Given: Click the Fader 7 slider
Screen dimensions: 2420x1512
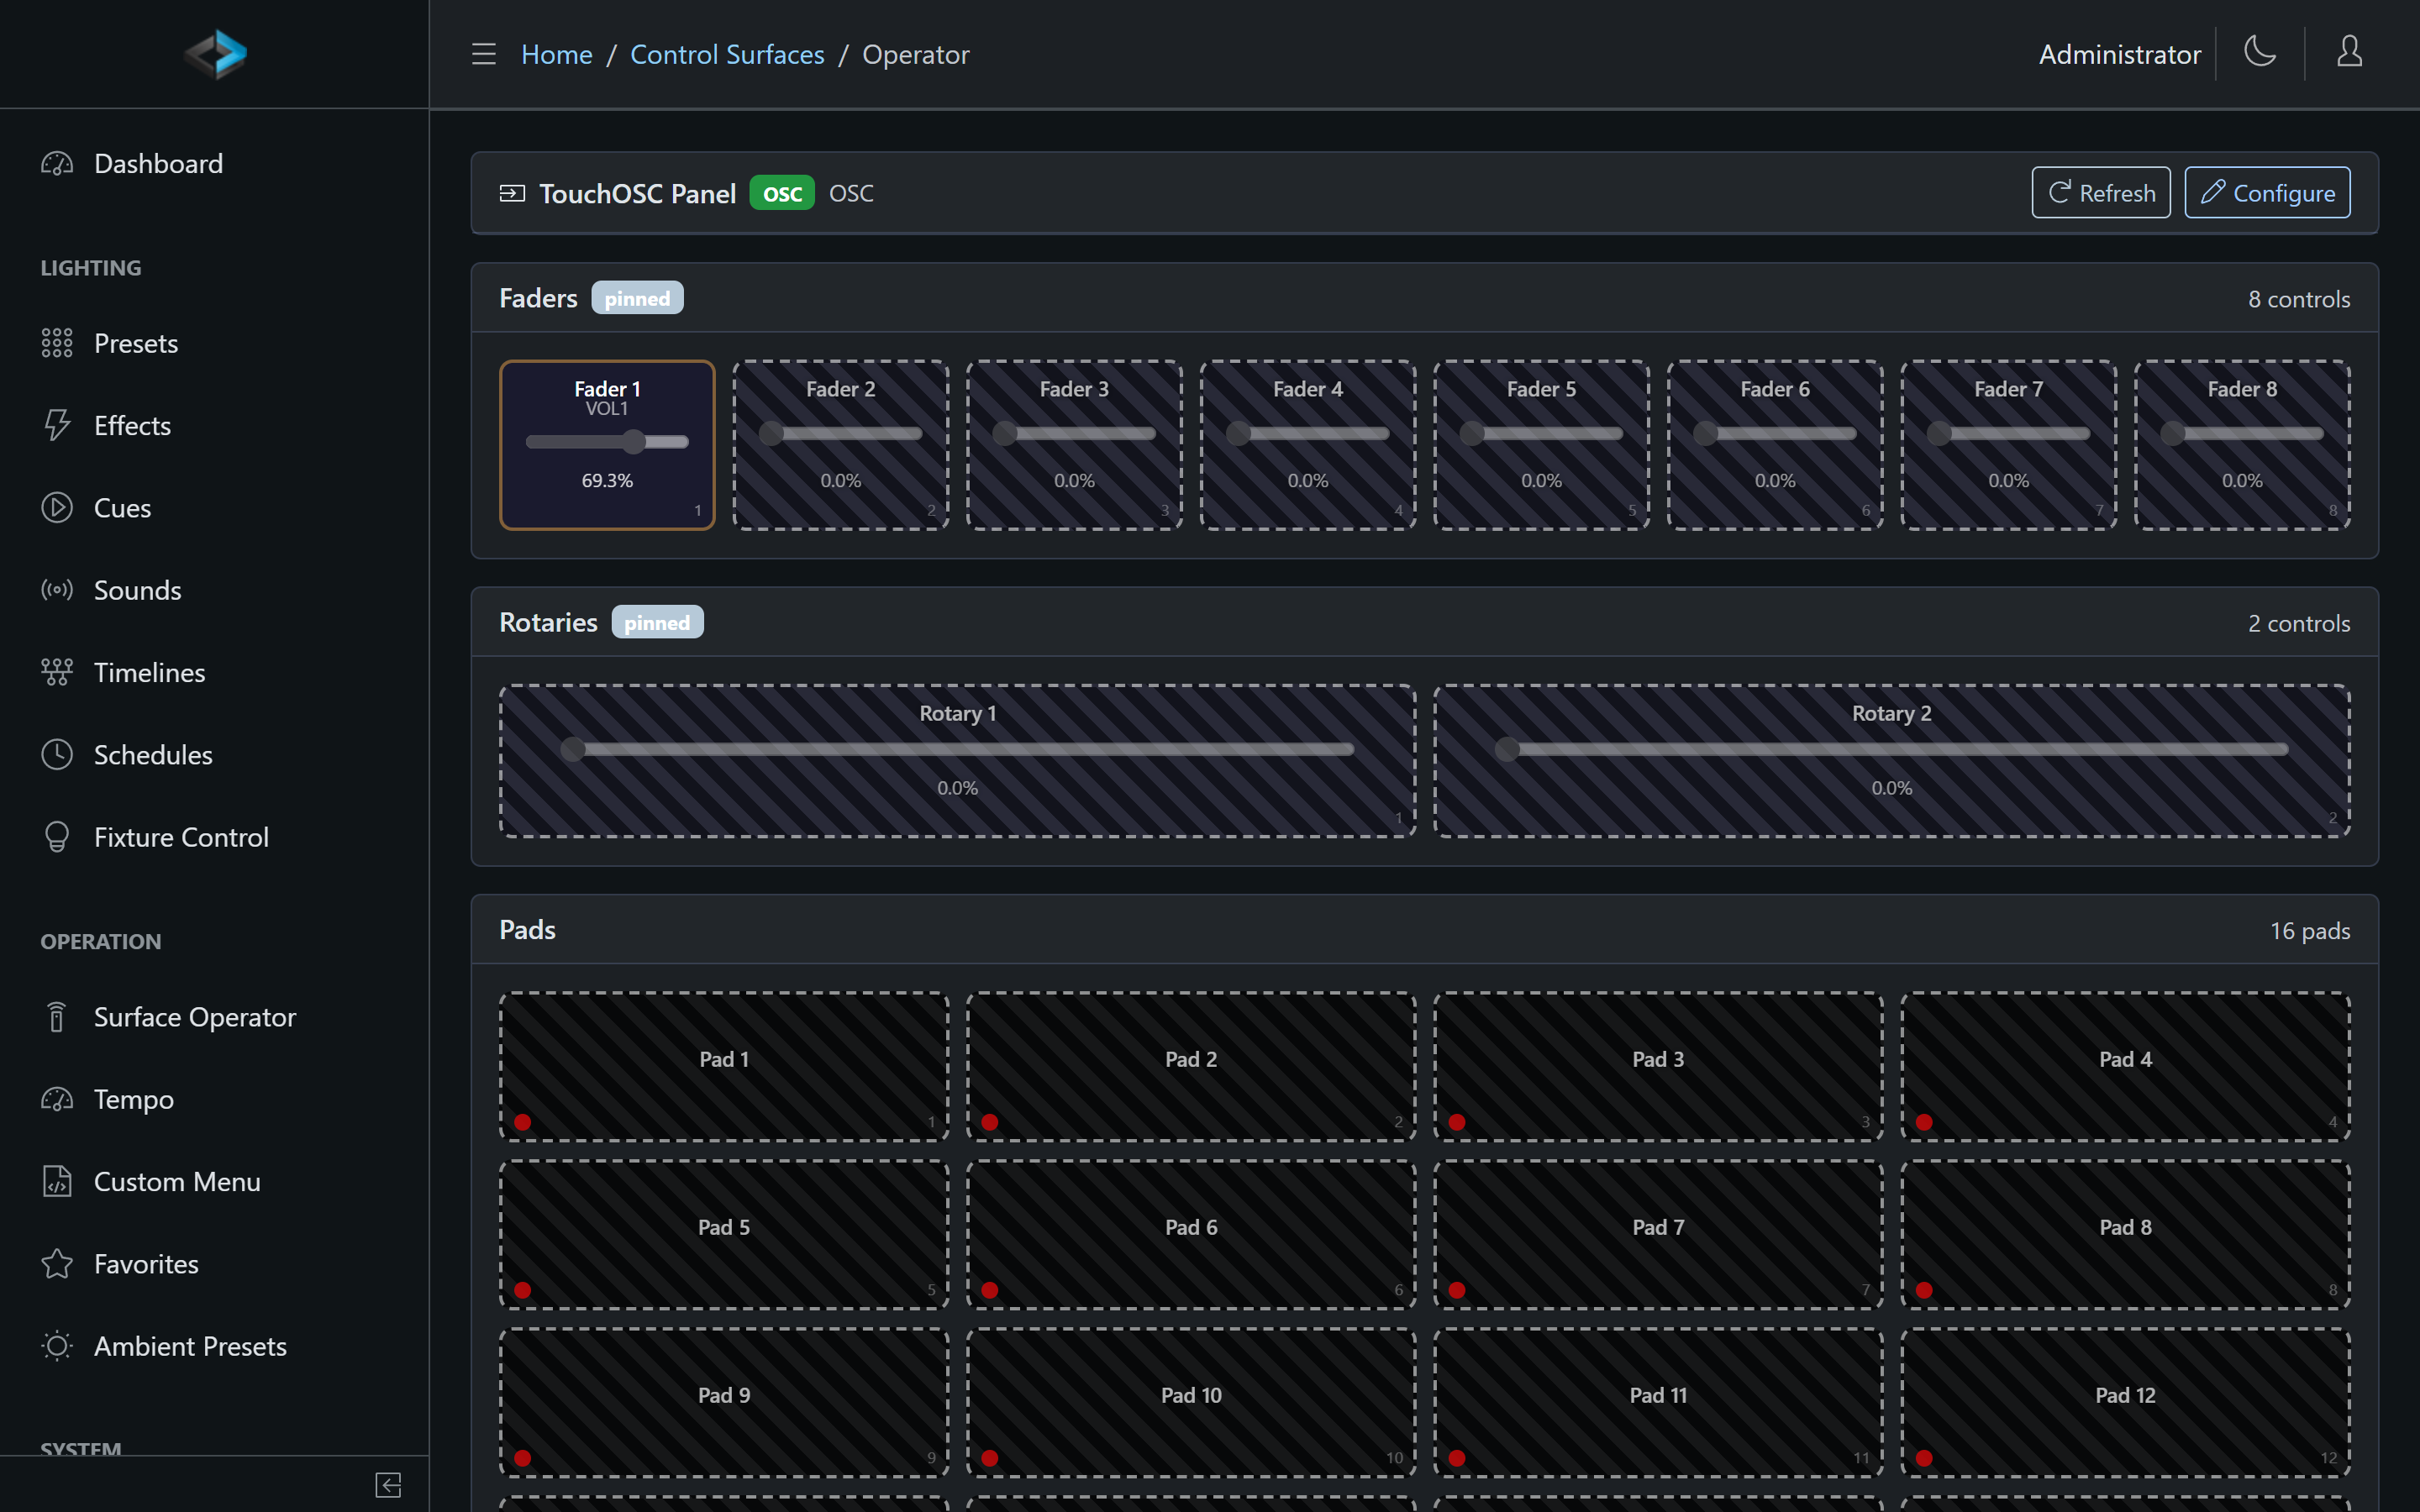Looking at the screenshot, I should tap(2009, 434).
